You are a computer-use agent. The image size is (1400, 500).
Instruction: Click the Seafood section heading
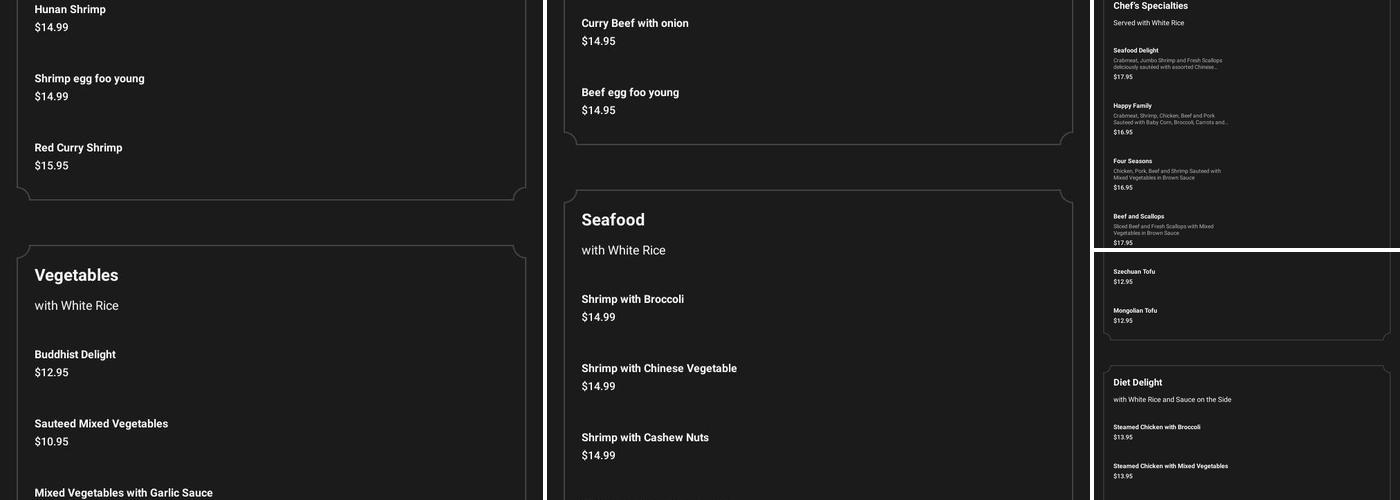point(613,220)
